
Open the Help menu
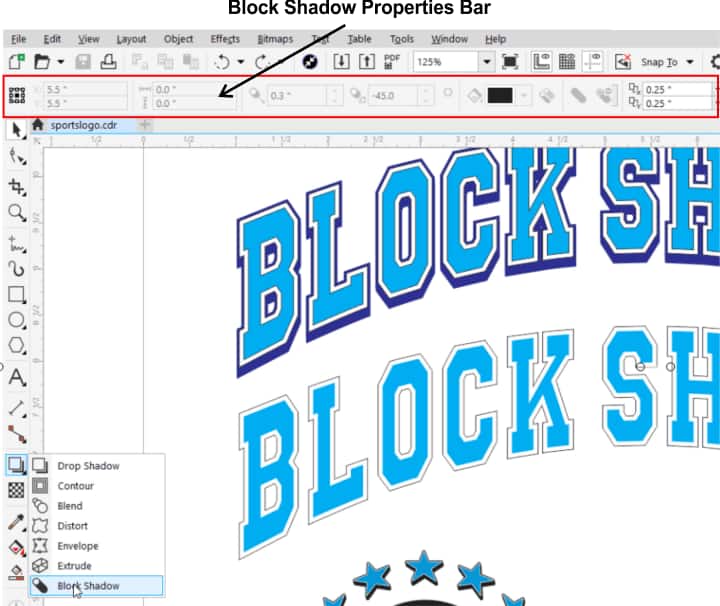[x=495, y=39]
